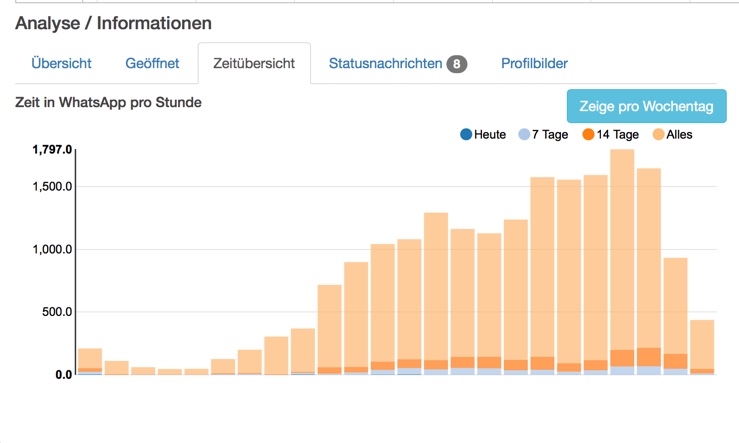Viewport: 739px width, 443px height.
Task: Click the tallest bar in the chart
Action: pyautogui.click(x=622, y=262)
